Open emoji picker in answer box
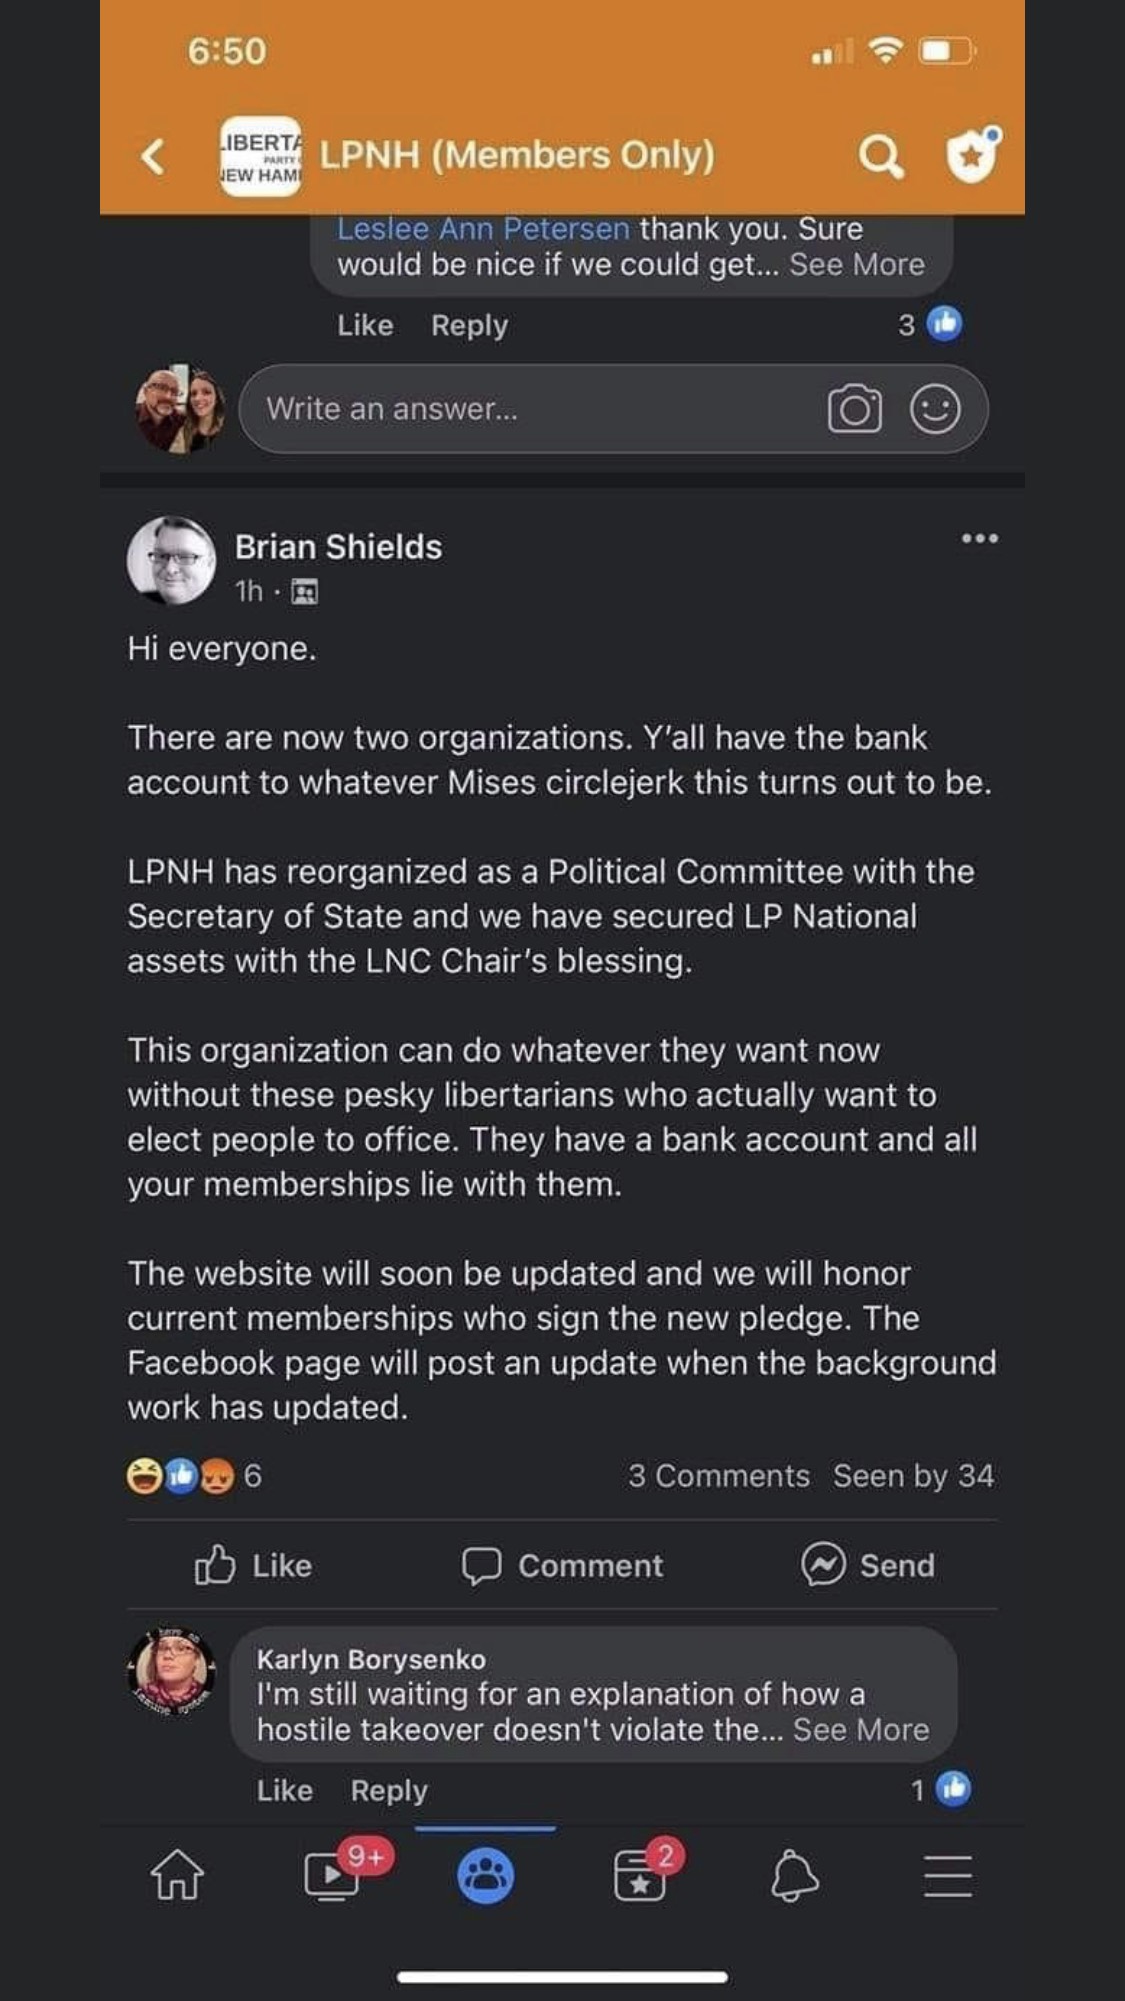 tap(935, 409)
